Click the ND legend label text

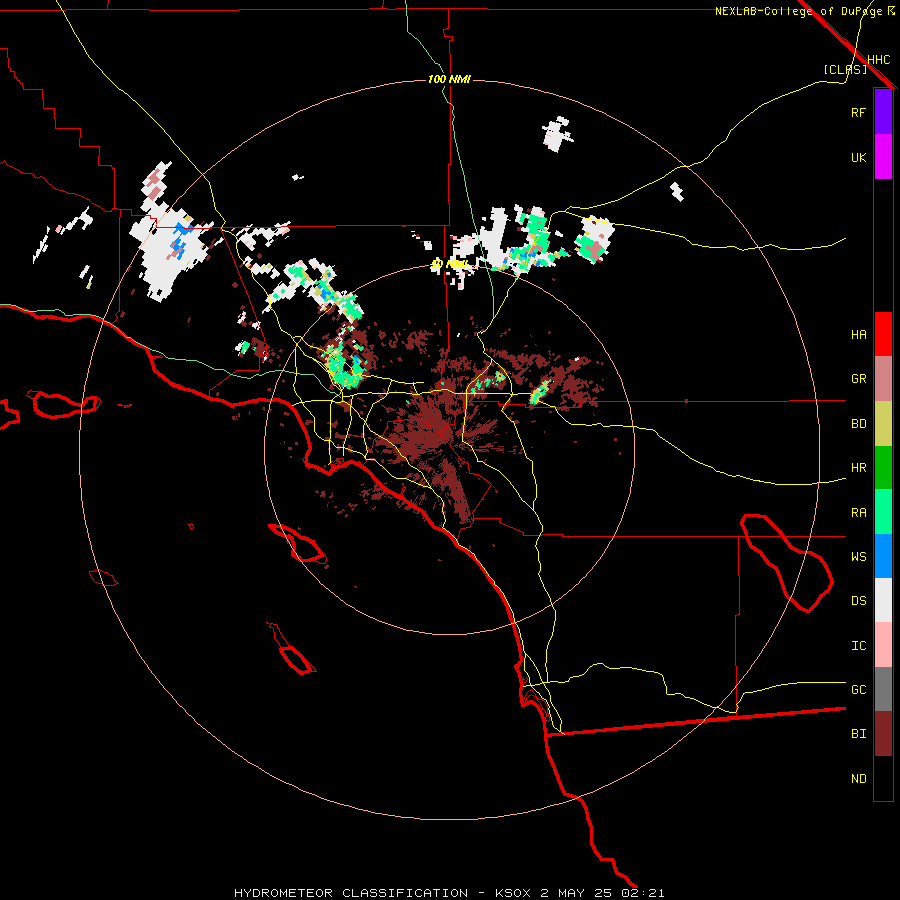[858, 779]
